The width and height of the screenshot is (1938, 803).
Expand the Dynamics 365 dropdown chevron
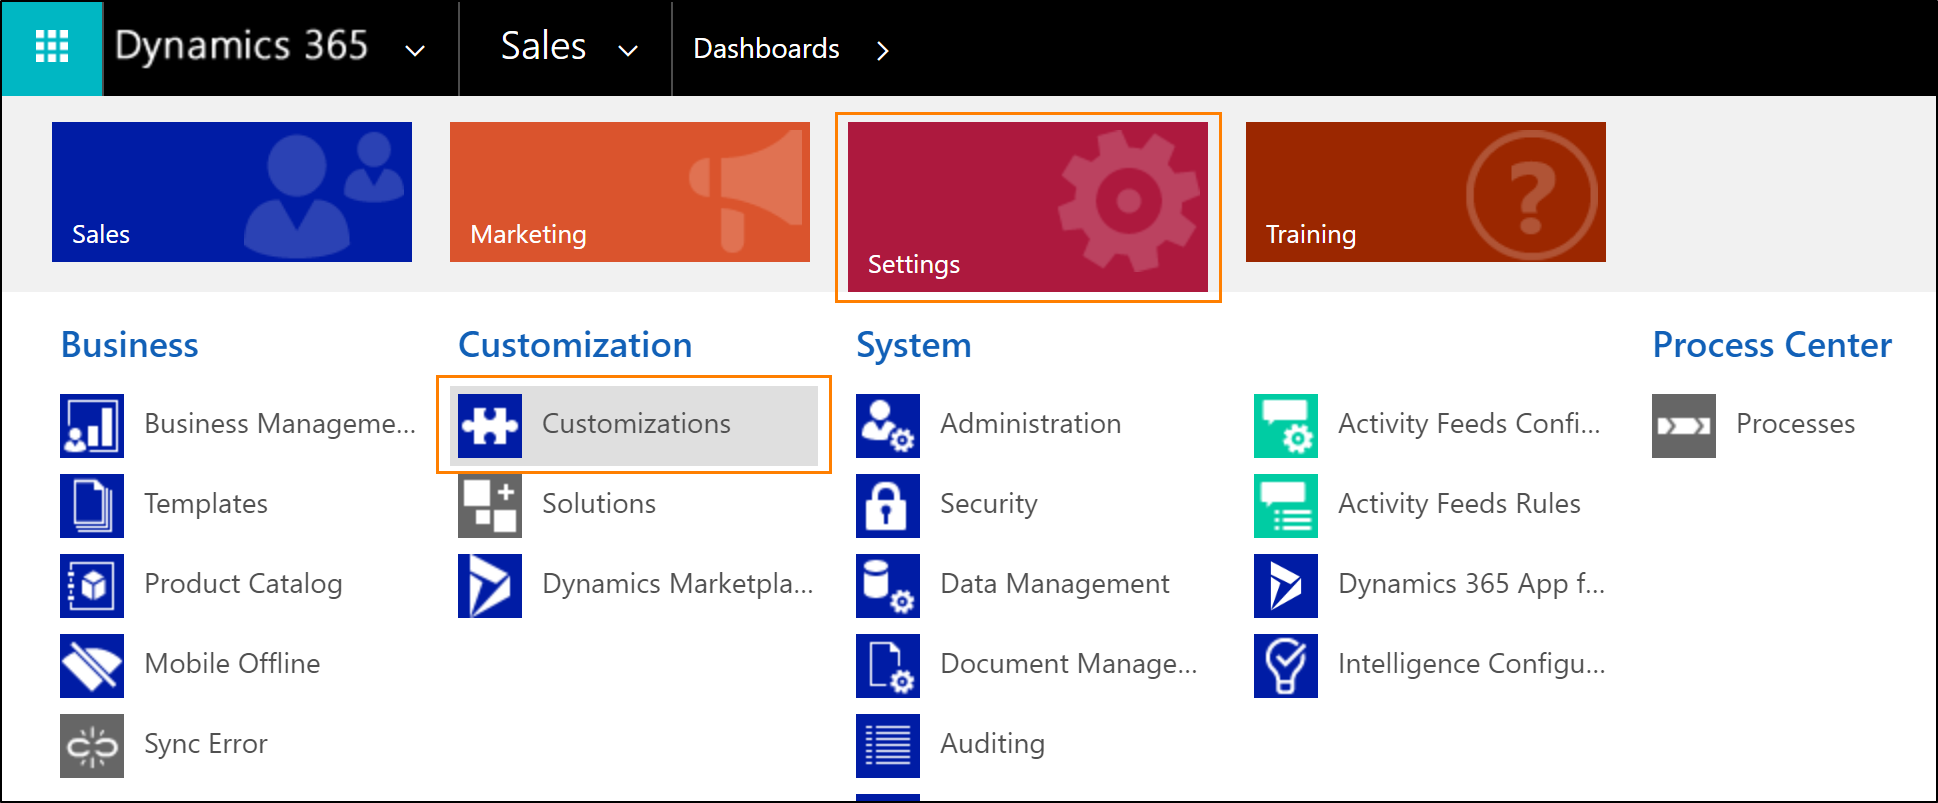click(x=415, y=50)
